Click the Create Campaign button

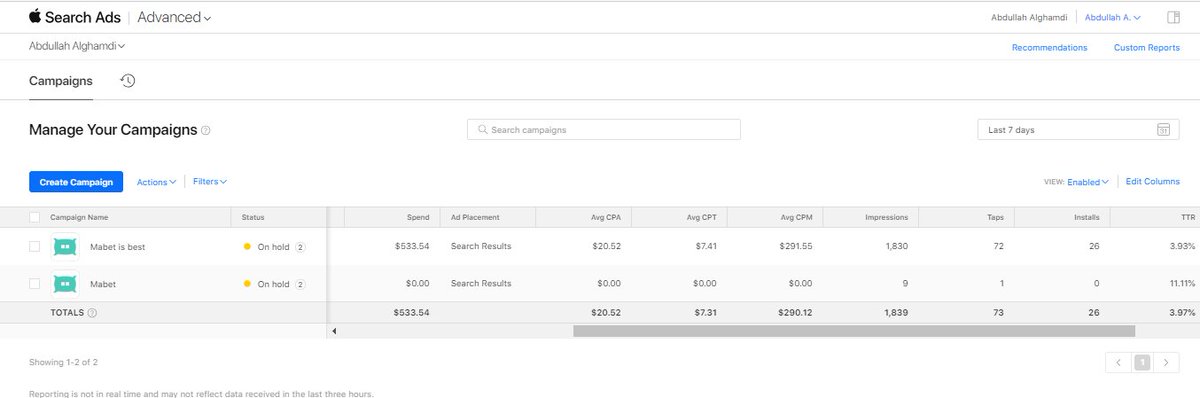tap(76, 182)
